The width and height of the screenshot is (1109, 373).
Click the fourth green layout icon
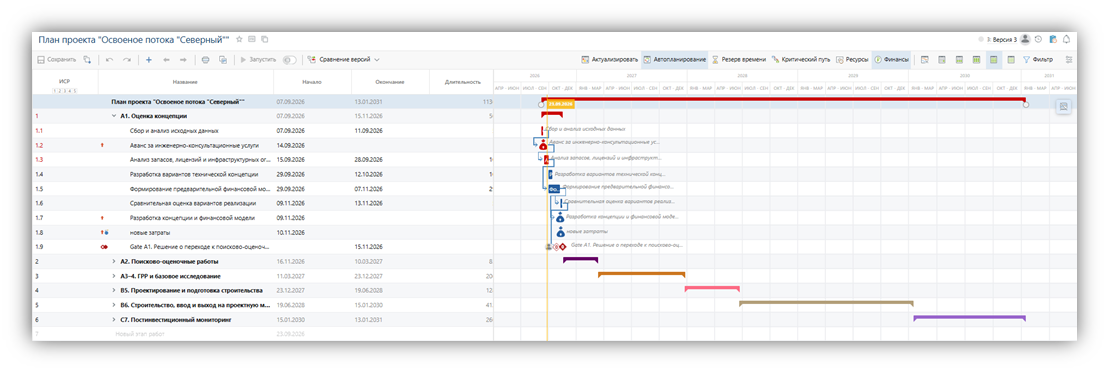977,60
